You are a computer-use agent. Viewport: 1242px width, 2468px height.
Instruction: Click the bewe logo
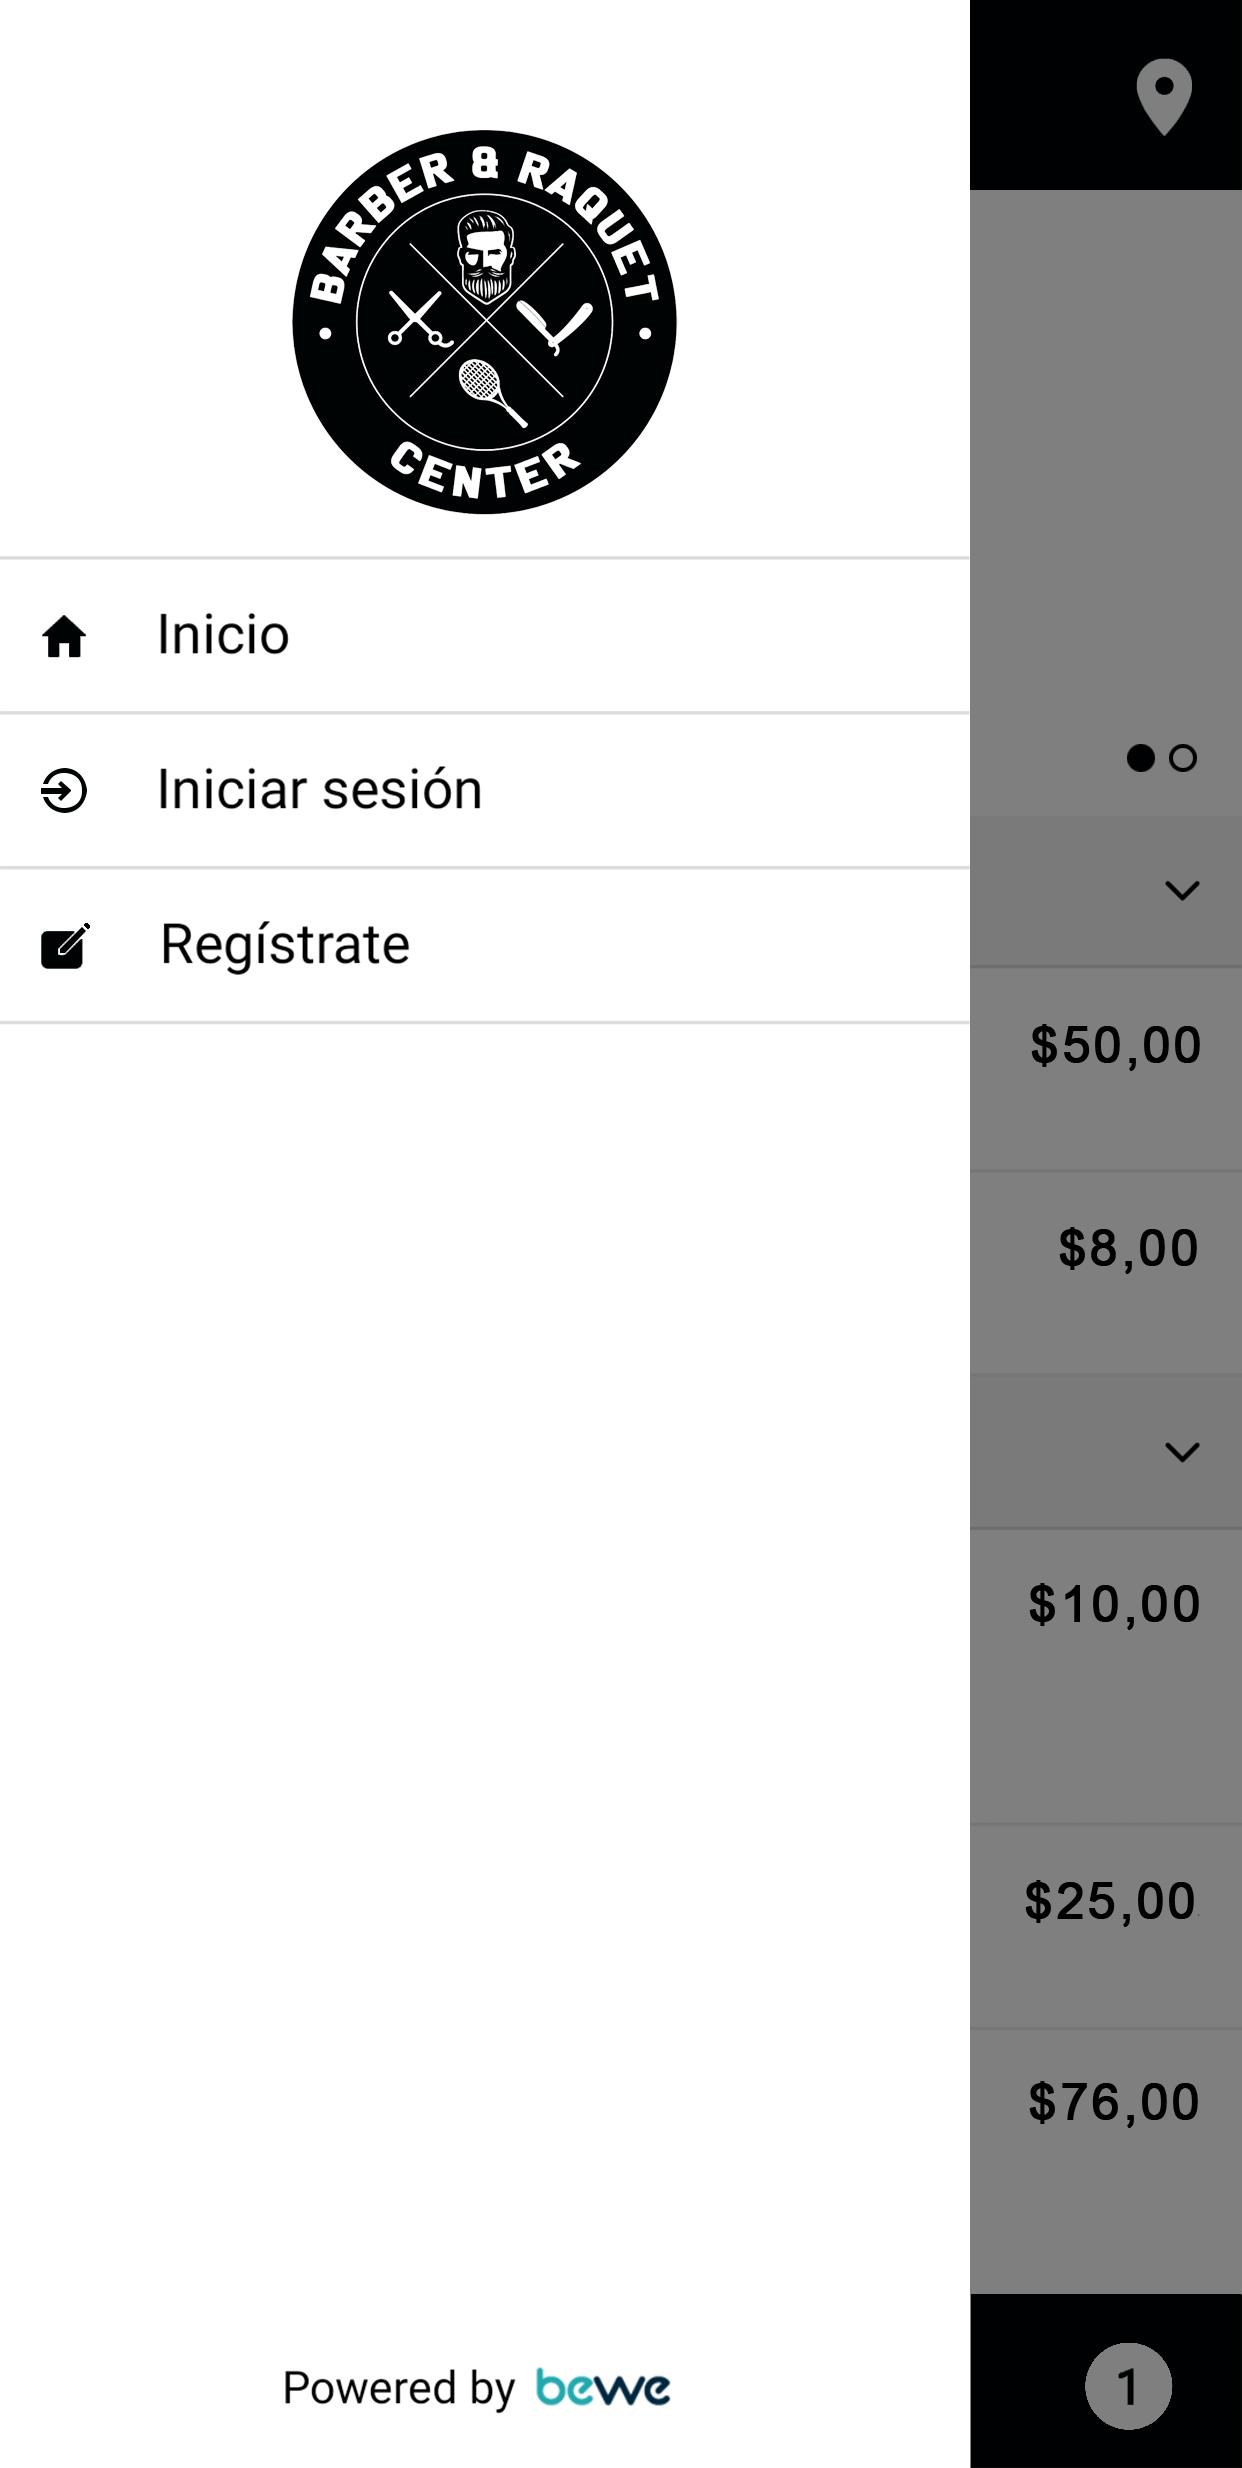[x=603, y=2388]
